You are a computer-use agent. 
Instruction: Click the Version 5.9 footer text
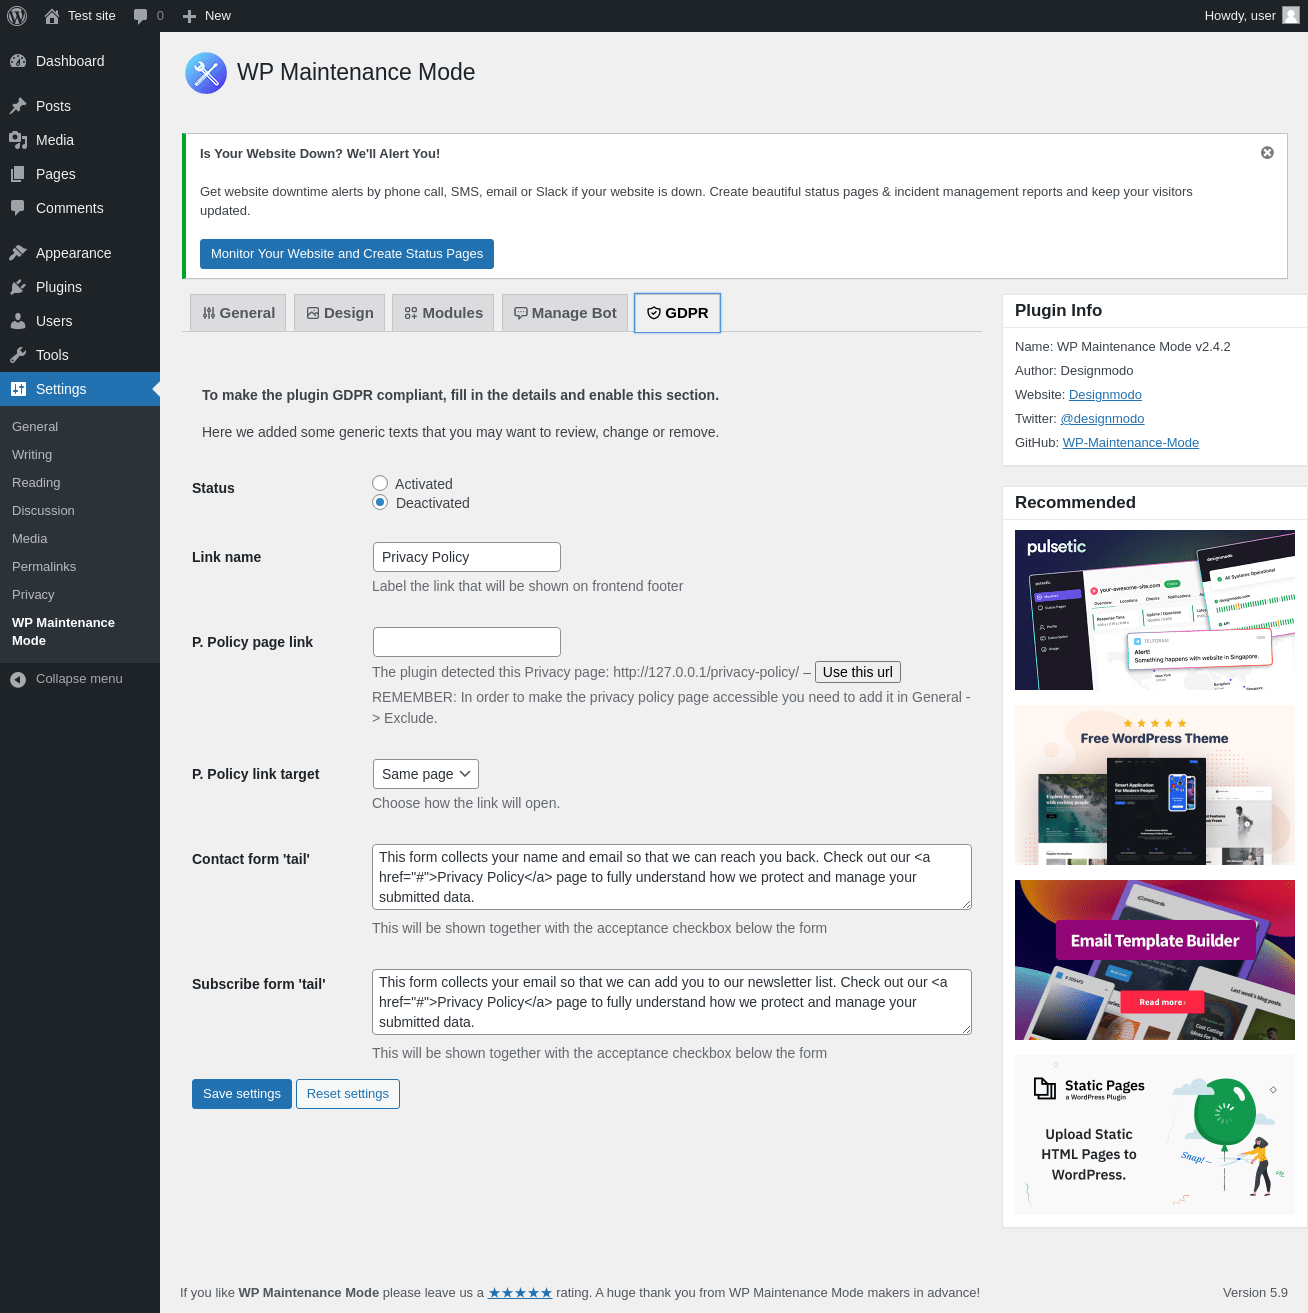point(1255,1293)
